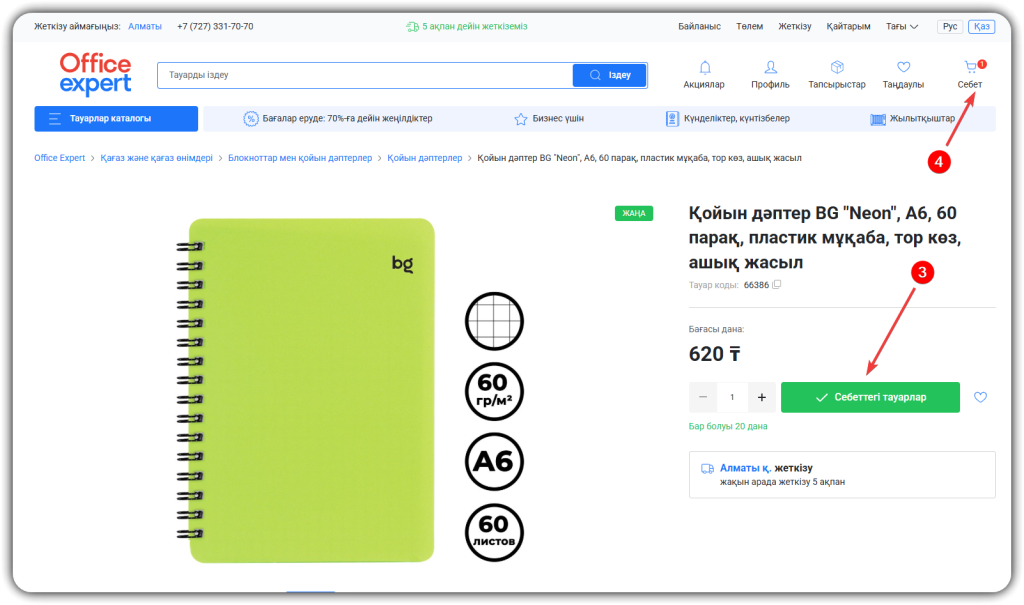Click the Алматы delivery truck icon
The image size is (1024, 605).
(x=707, y=468)
